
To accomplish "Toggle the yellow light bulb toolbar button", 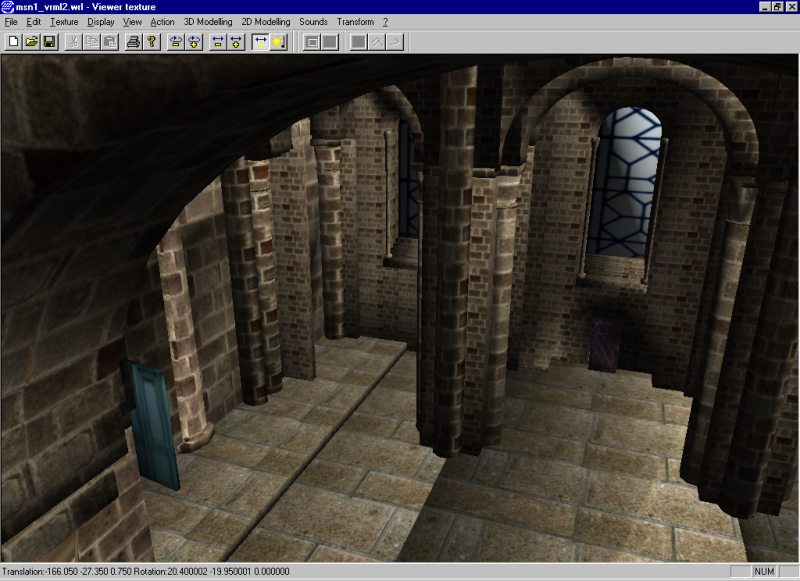I will pyautogui.click(x=278, y=42).
